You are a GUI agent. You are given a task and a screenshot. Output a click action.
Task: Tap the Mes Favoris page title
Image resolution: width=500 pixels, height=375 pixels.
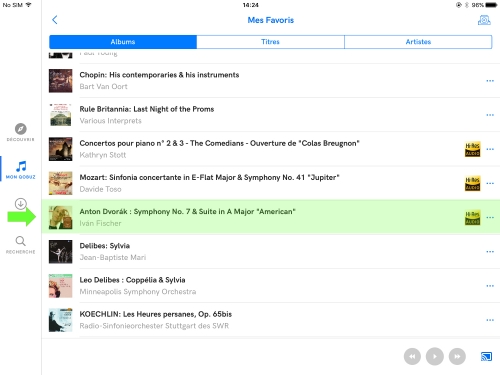(x=271, y=20)
